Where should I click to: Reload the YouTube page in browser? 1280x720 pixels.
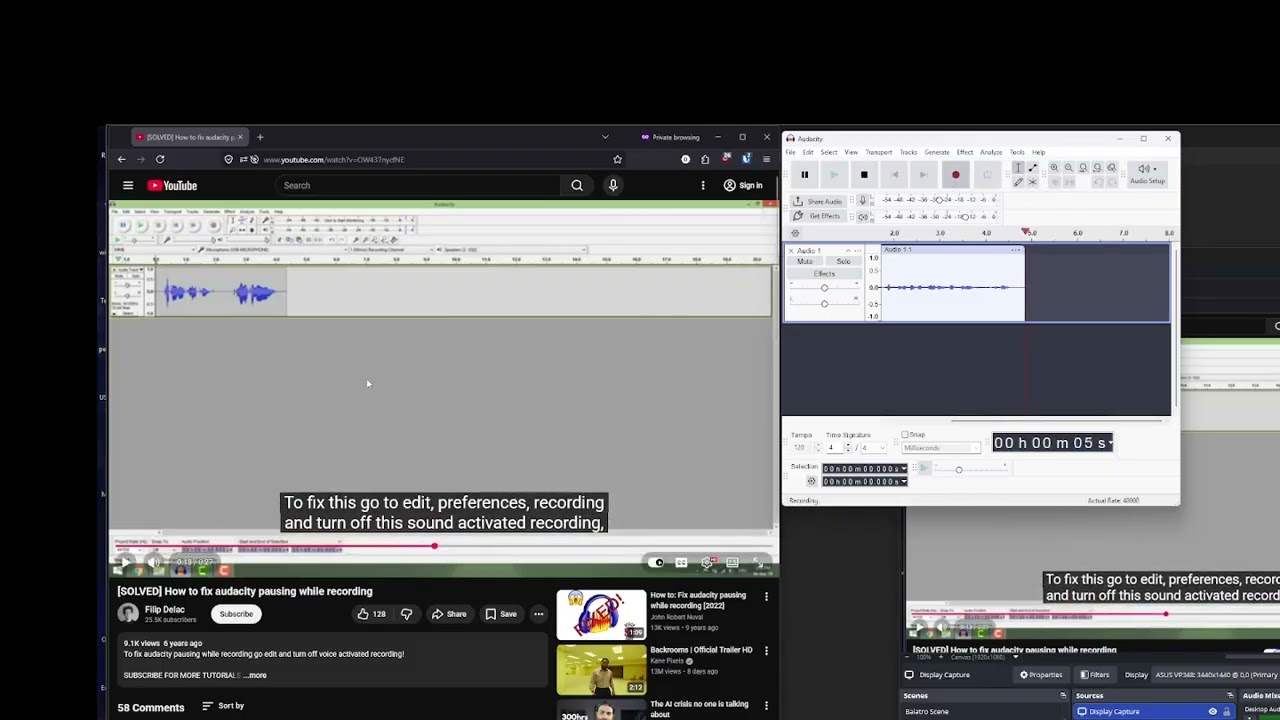[160, 159]
